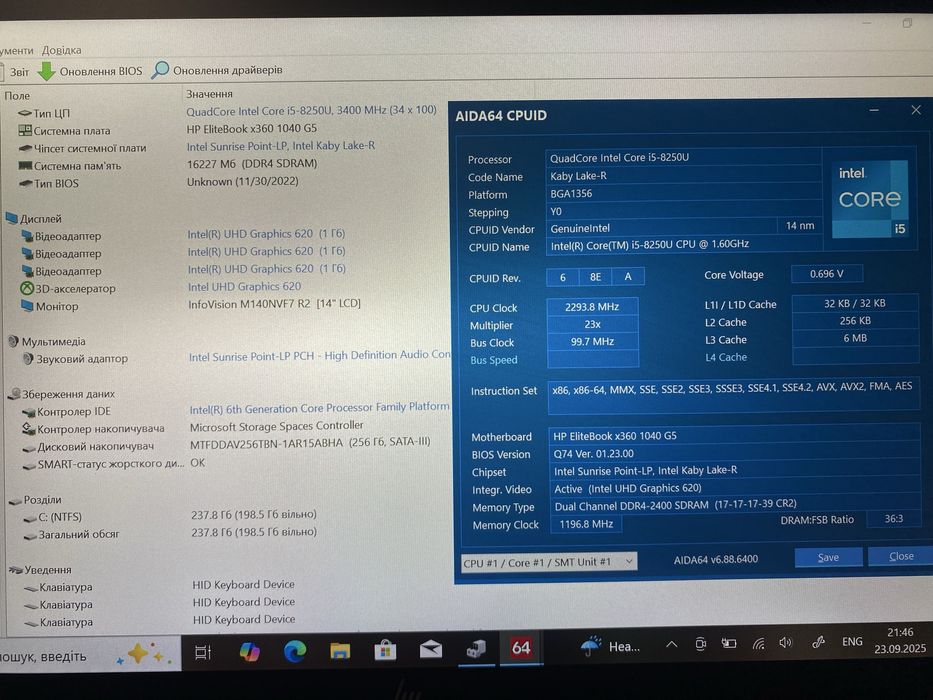The width and height of the screenshot is (933, 700).
Task: Click the 'Q74 Ver. 01.23.00' BIOS version
Action: click(594, 454)
